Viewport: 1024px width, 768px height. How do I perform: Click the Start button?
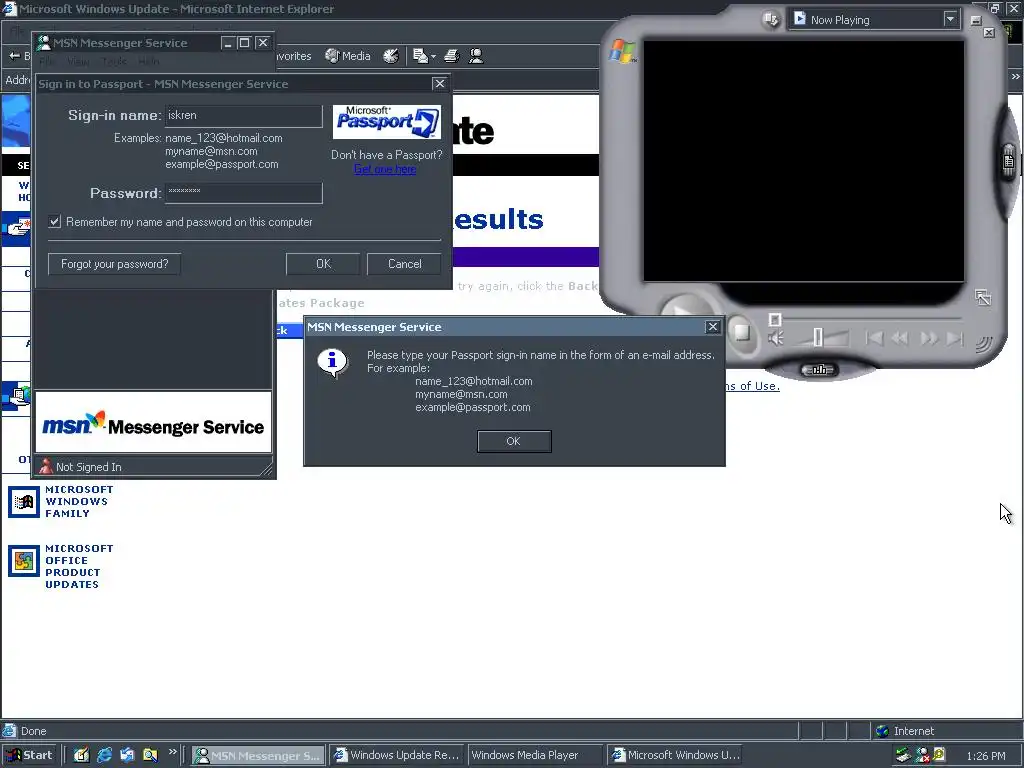29,755
